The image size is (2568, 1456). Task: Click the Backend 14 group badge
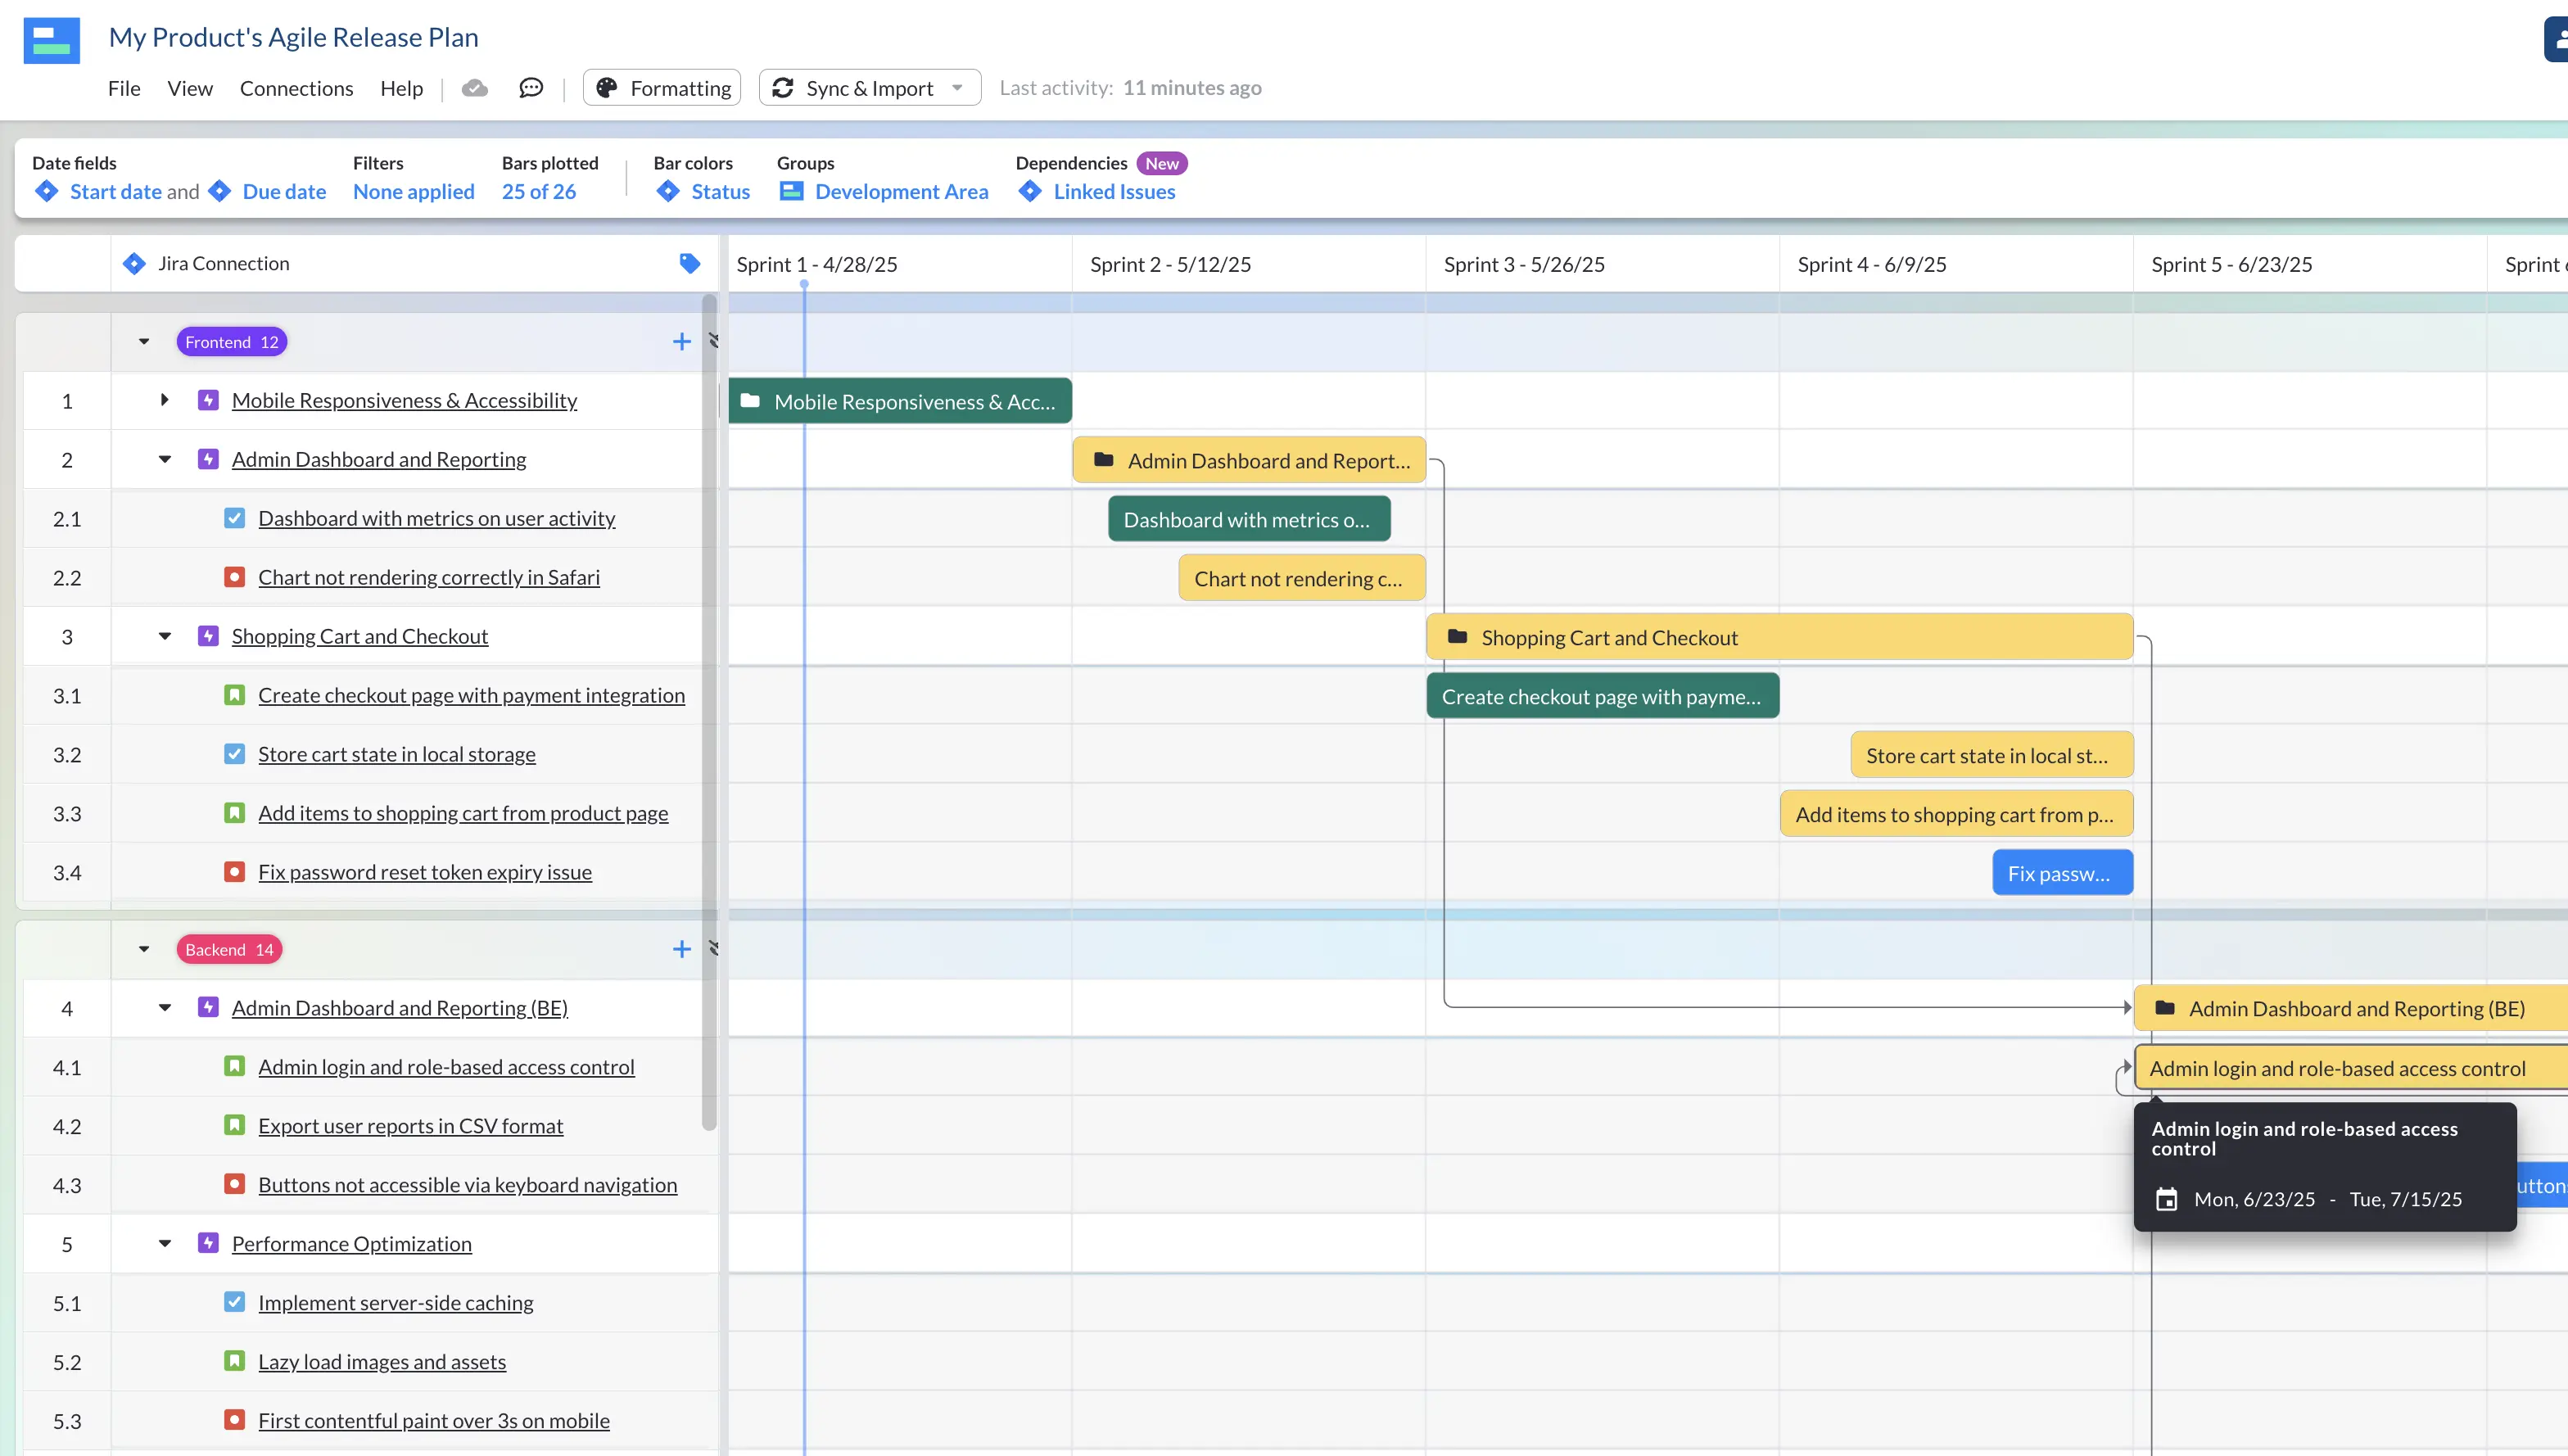229,949
